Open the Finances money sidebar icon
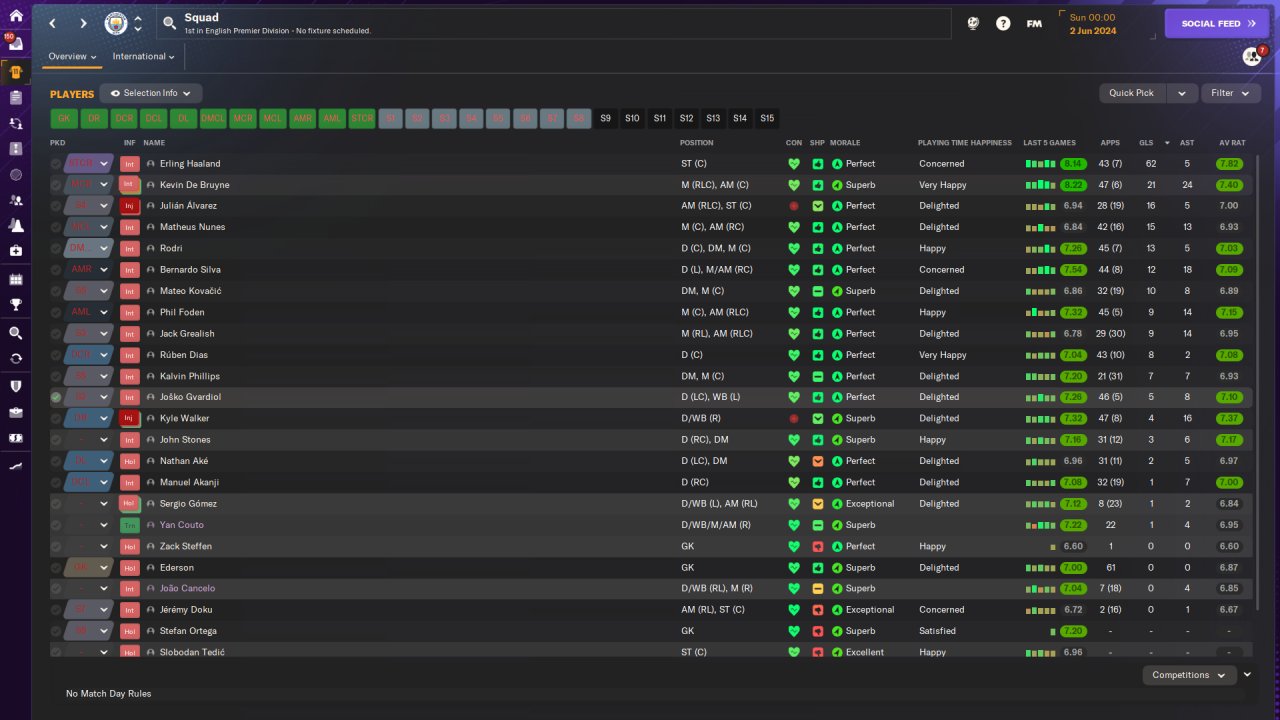 [15, 438]
